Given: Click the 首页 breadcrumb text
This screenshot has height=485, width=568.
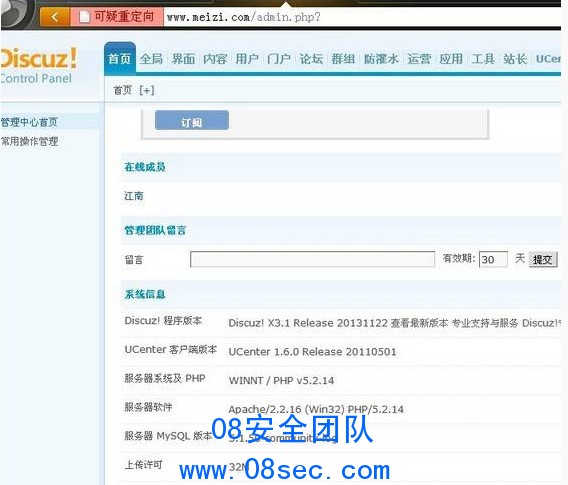Looking at the screenshot, I should click(x=122, y=90).
